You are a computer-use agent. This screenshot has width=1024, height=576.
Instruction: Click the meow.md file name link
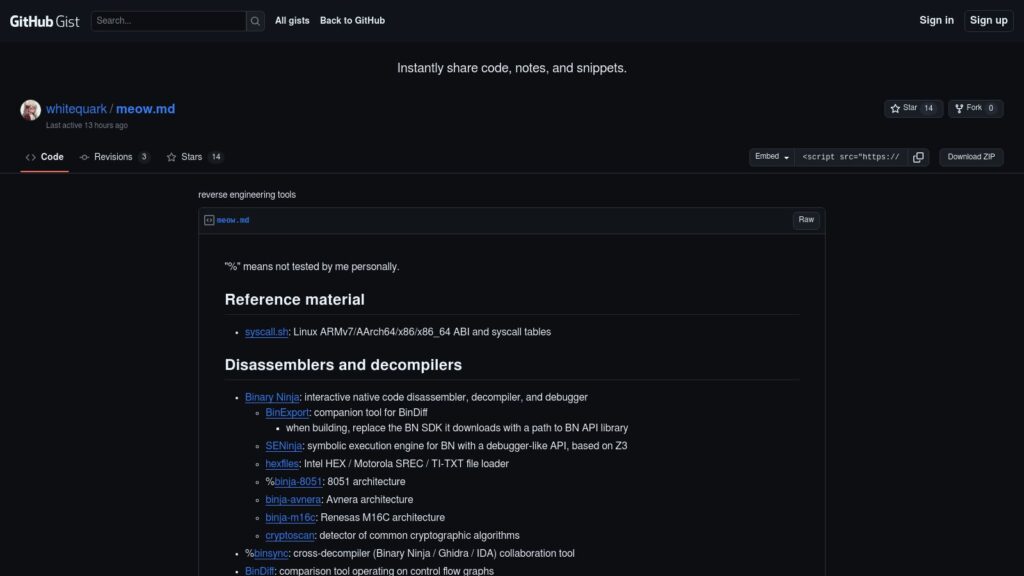pyautogui.click(x=232, y=221)
